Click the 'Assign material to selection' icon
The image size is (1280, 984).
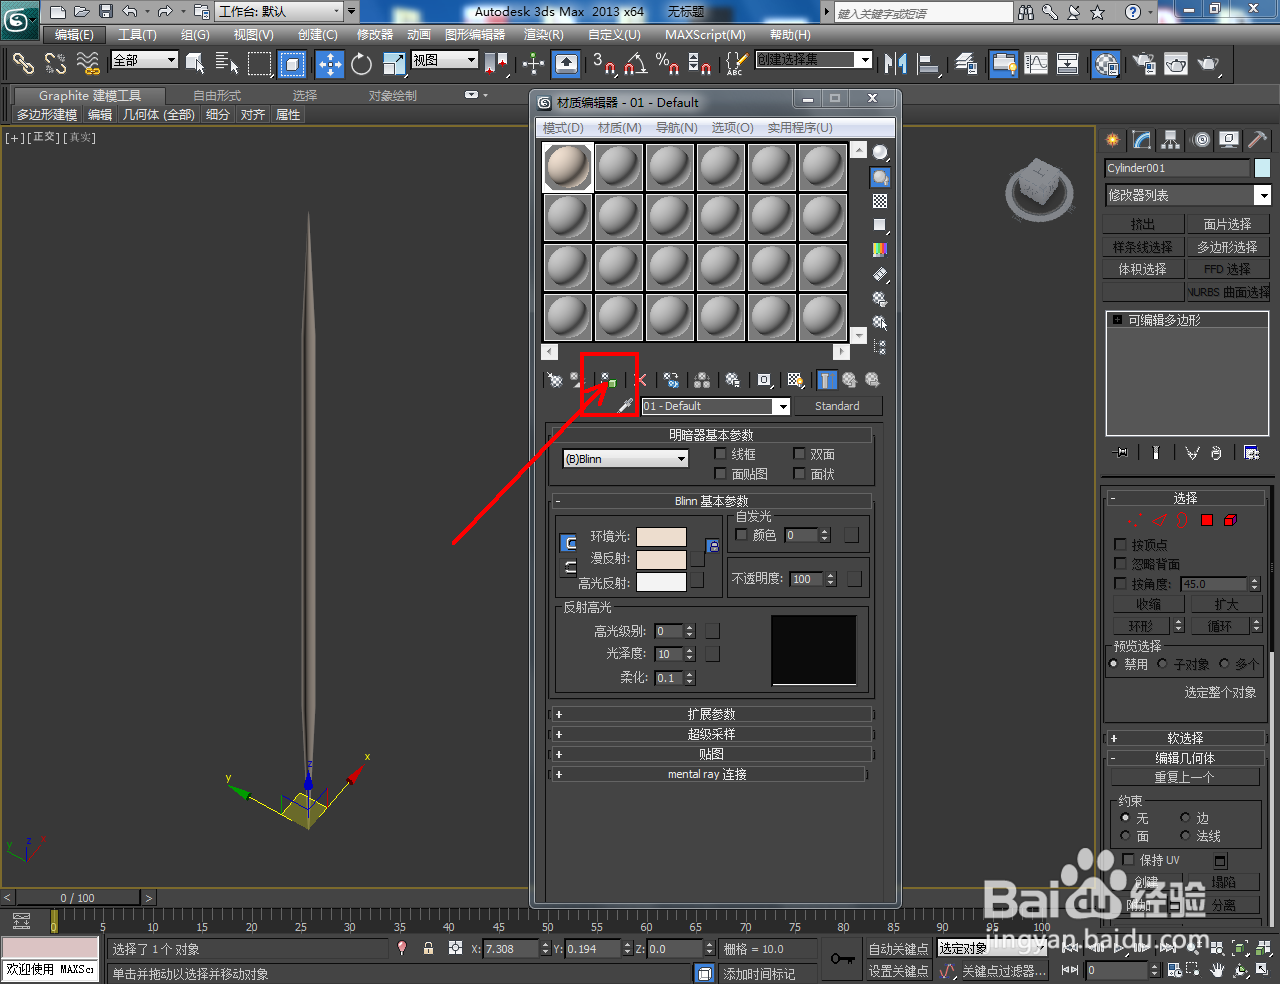tap(606, 379)
